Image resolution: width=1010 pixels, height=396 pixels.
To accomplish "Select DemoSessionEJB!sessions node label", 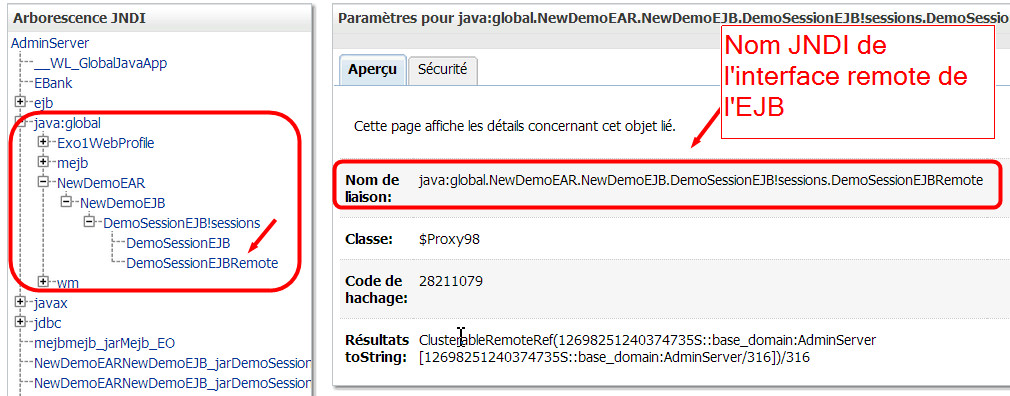I will tap(182, 223).
